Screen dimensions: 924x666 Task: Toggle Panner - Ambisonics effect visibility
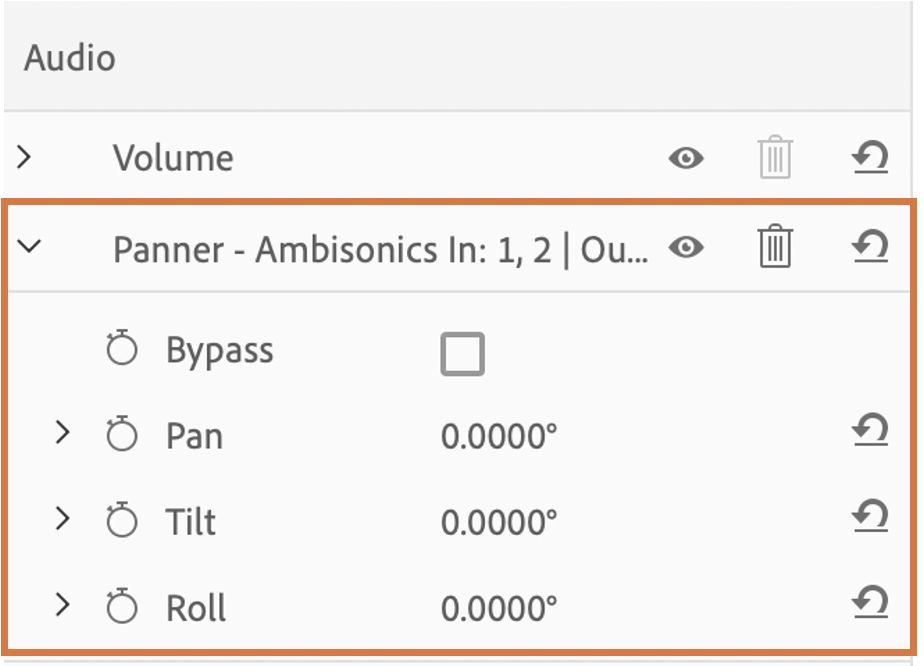coord(686,247)
